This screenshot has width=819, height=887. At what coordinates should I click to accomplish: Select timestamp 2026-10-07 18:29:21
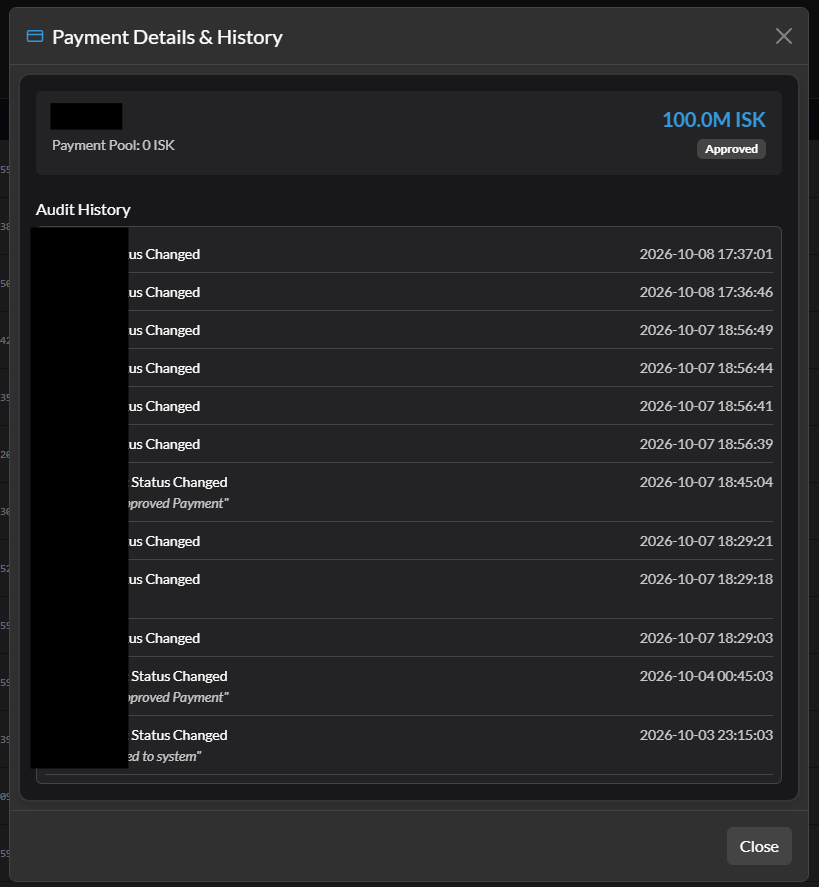point(706,541)
